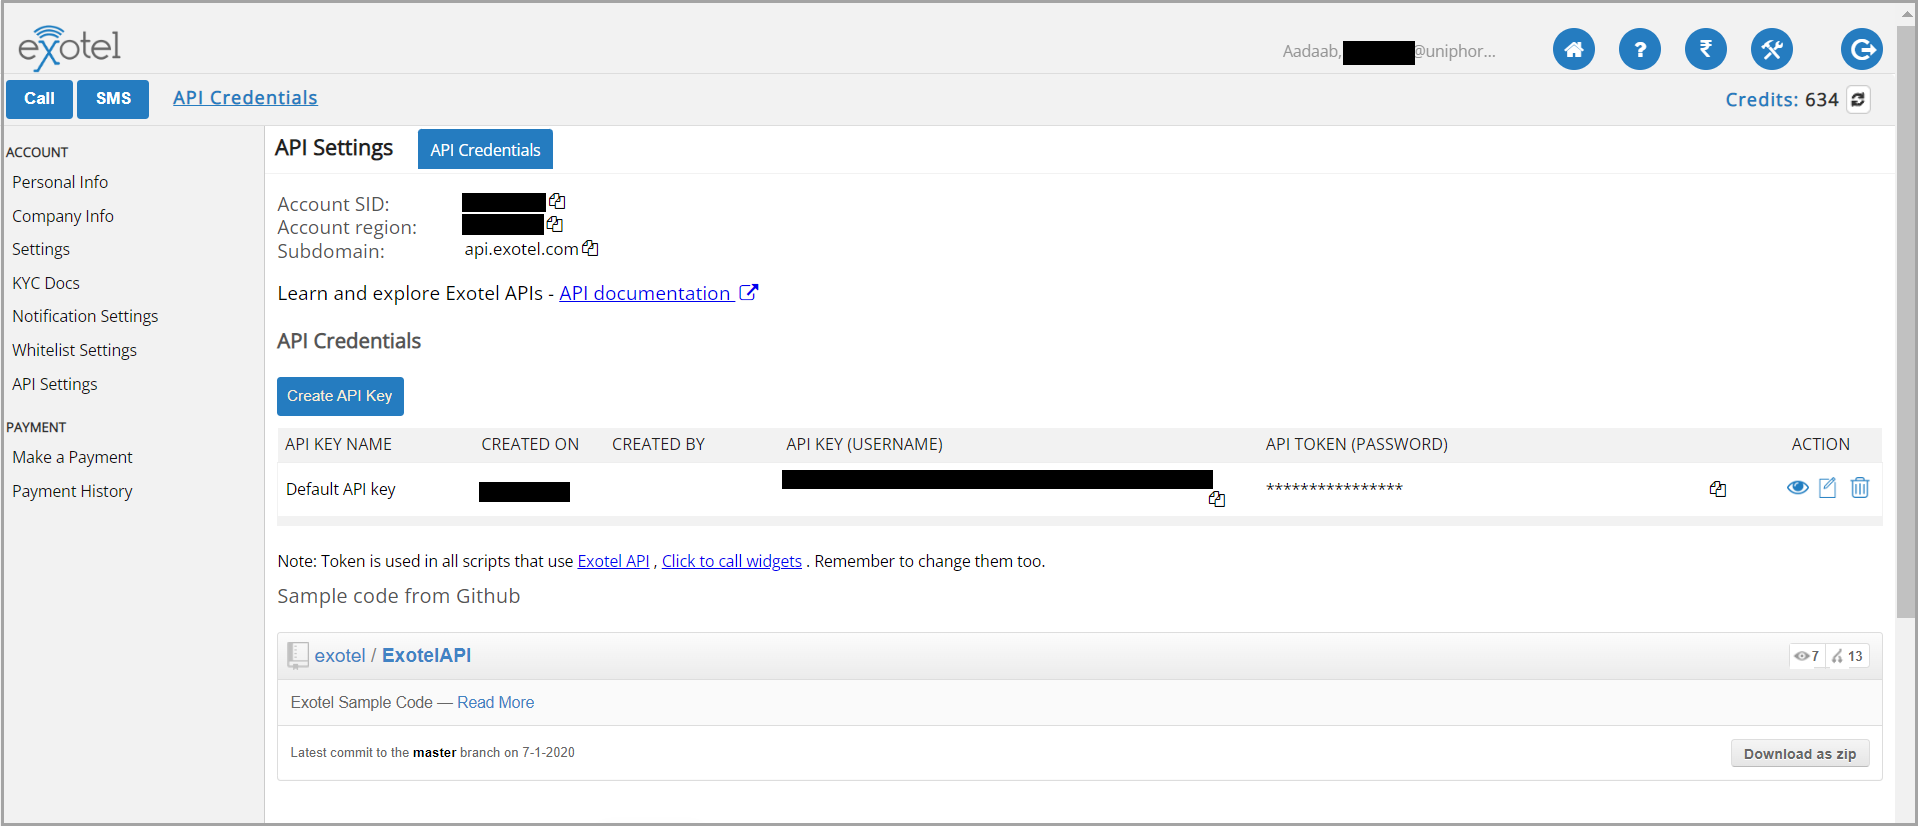Click the Create API Key button
This screenshot has height=826, width=1918.
pos(340,396)
